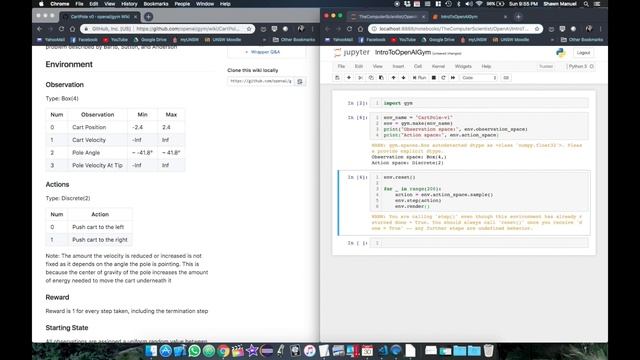
Task: Open YouTube bookmark in left window
Action: click(116, 40)
